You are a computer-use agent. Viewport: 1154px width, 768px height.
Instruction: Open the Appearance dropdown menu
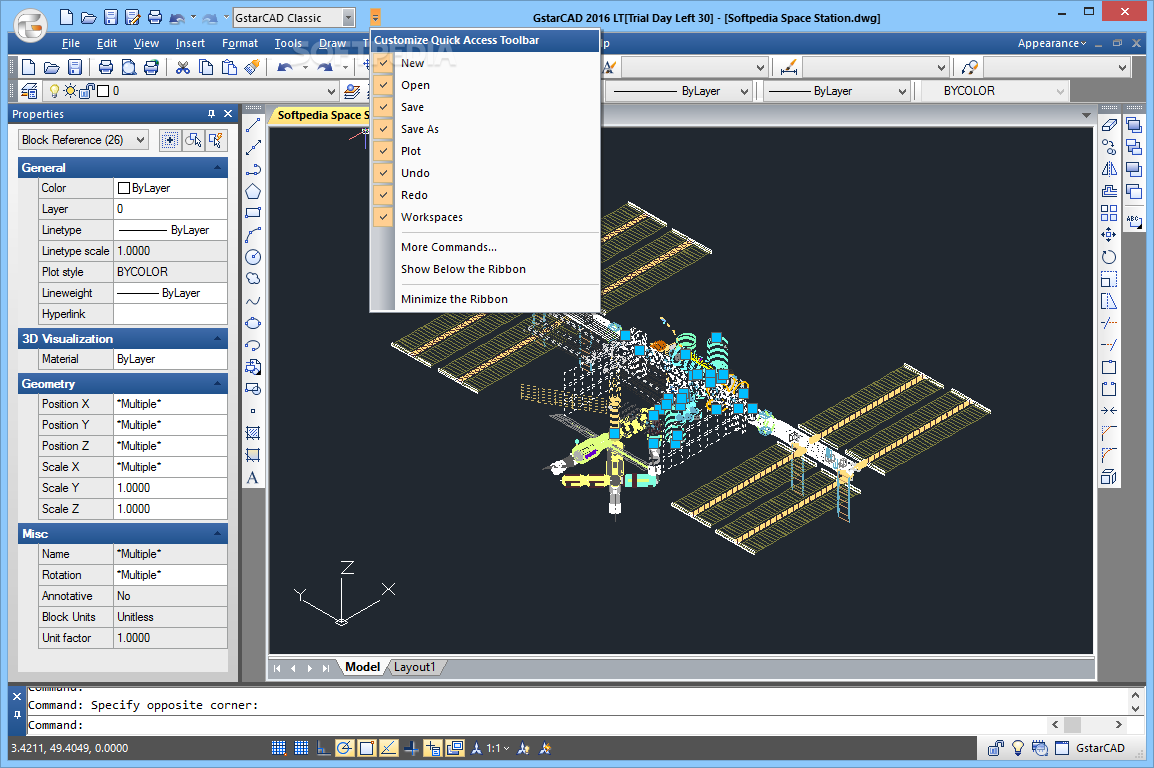(1052, 43)
